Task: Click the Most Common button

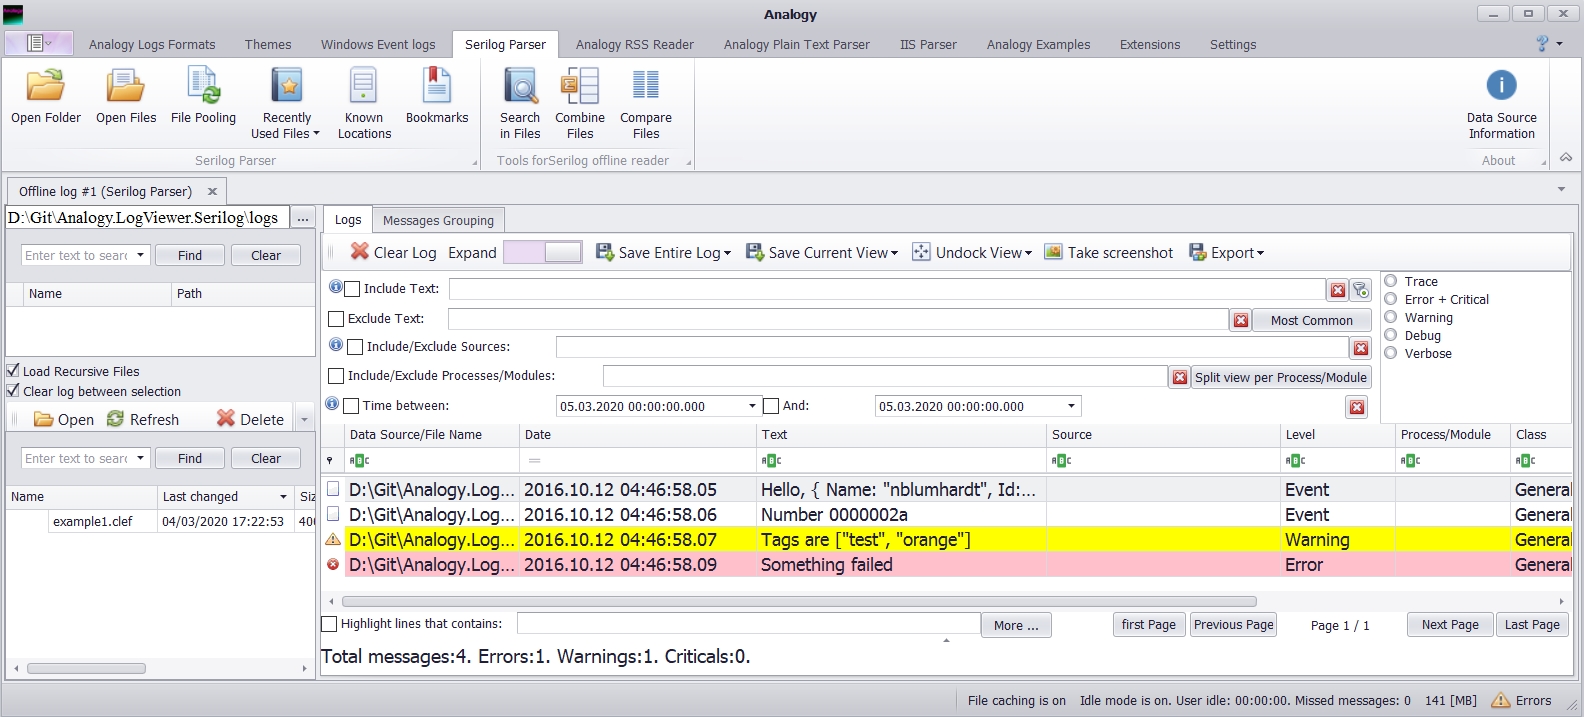Action: 1312,320
